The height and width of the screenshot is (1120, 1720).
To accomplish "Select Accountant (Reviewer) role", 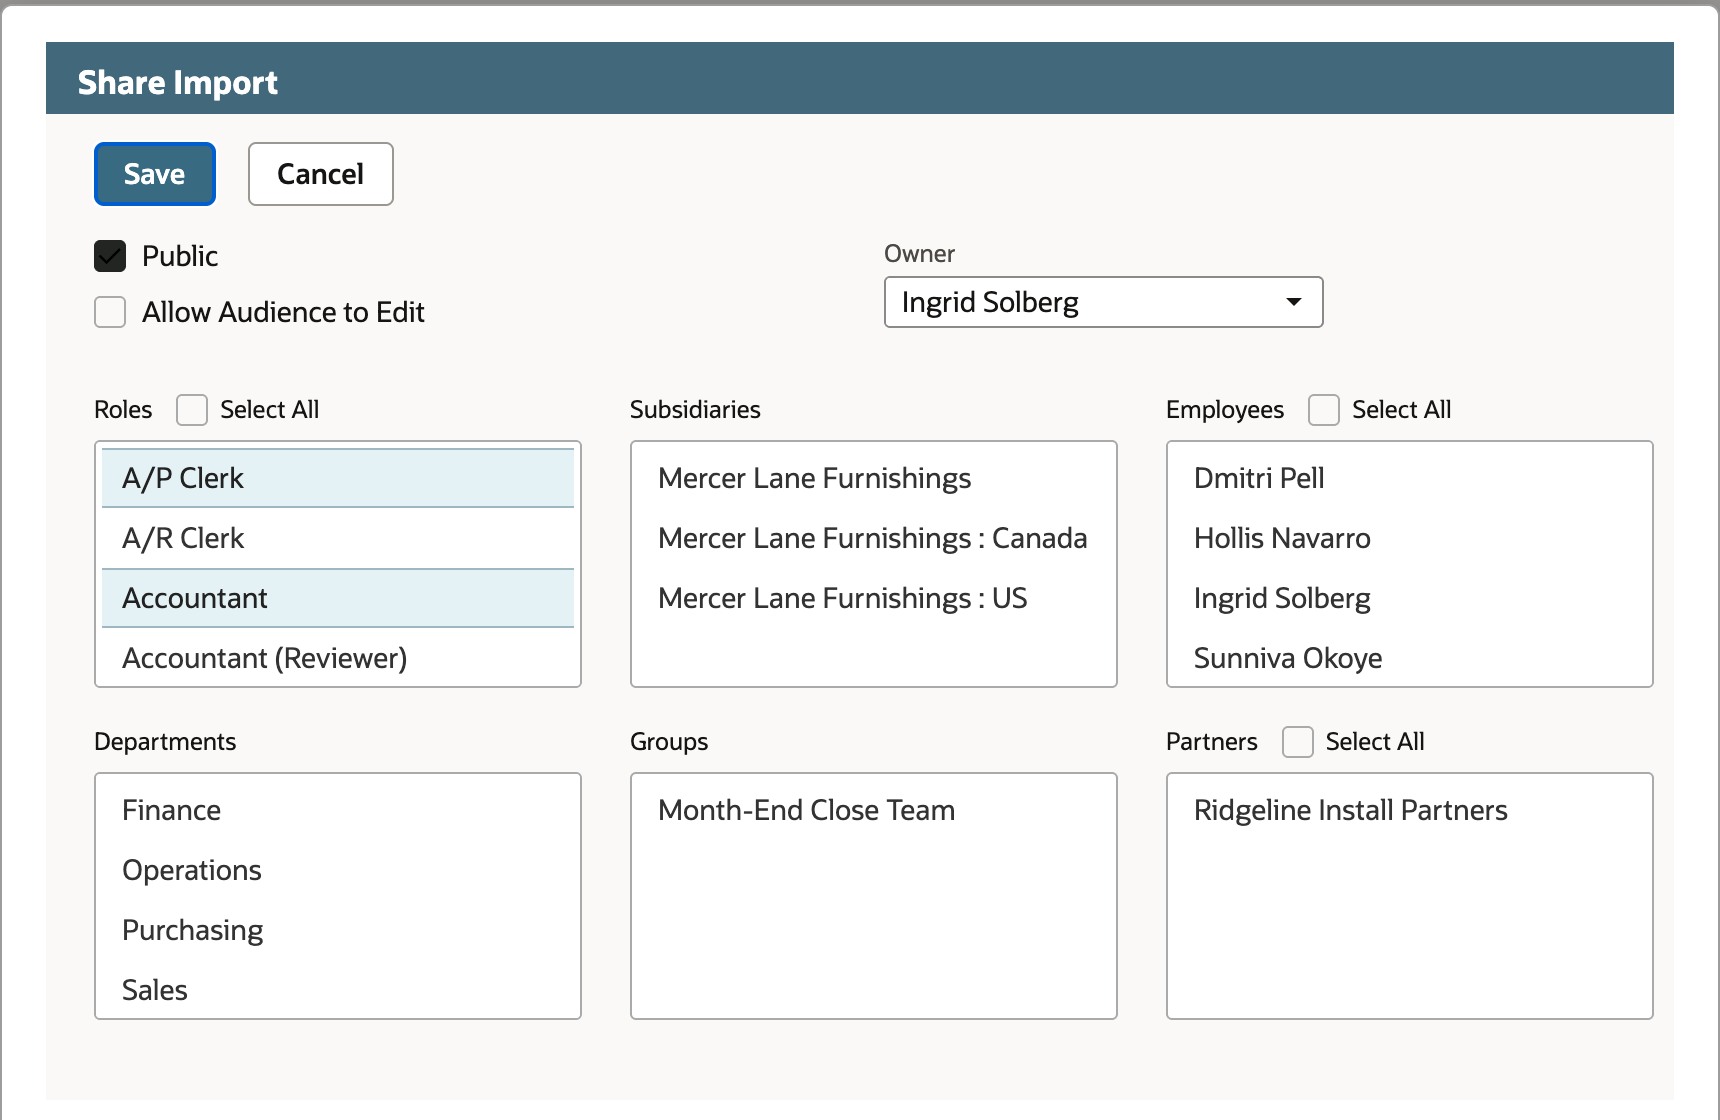I will (338, 658).
